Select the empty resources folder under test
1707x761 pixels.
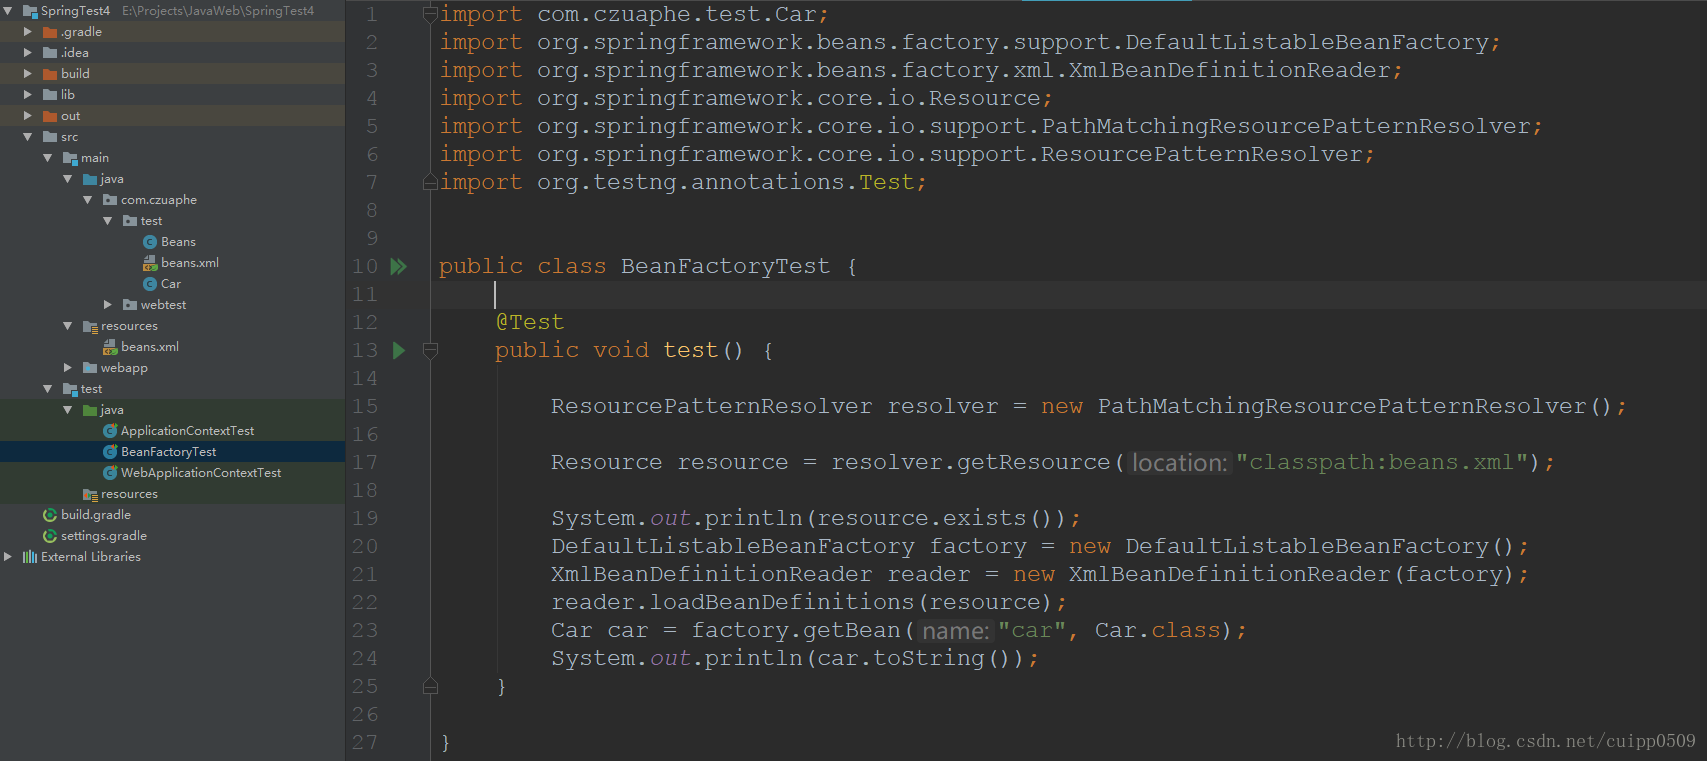[x=129, y=494]
